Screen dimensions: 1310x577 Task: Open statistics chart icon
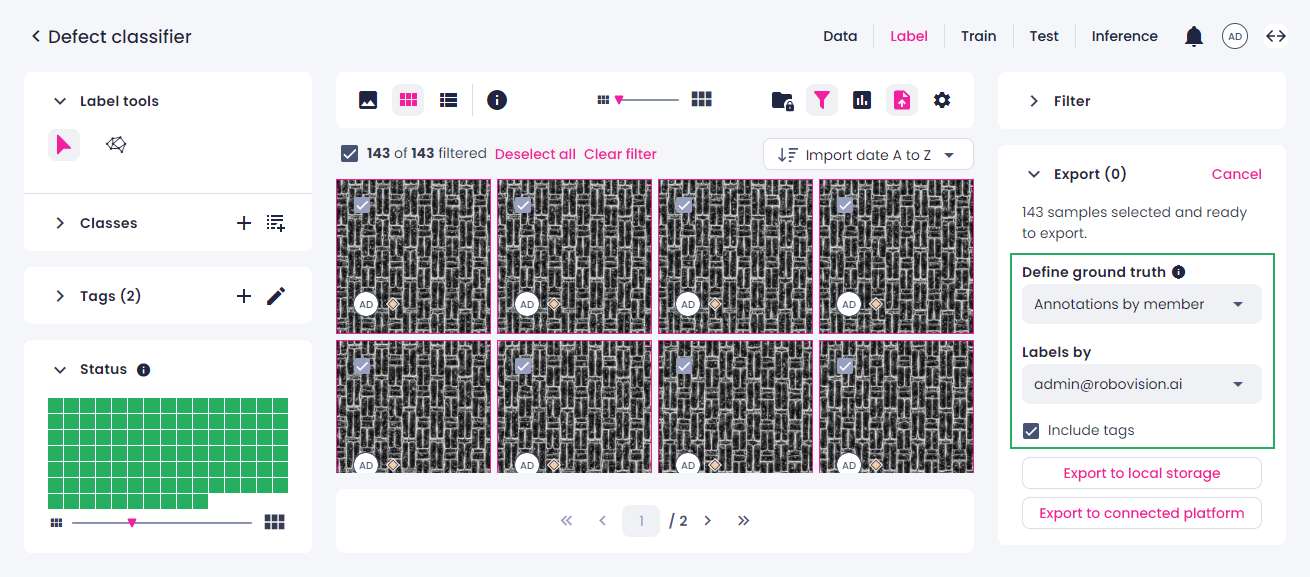click(x=862, y=100)
